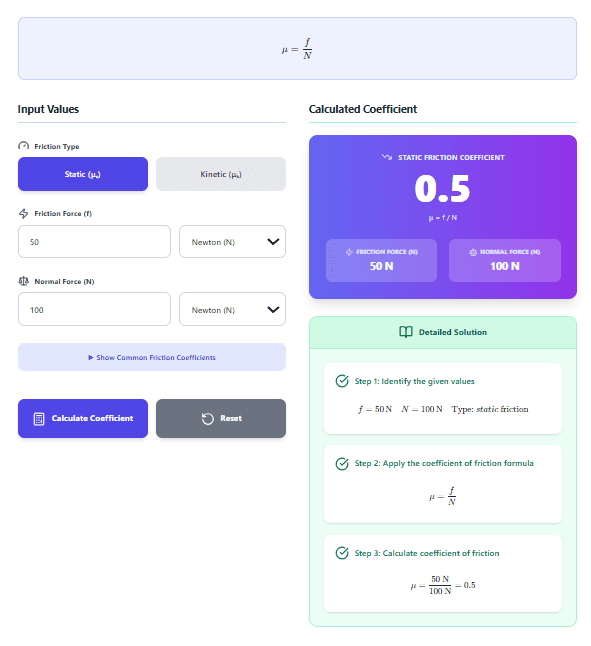Click the Normal Force input field
Viewport: 591px width, 646px height.
coord(94,309)
